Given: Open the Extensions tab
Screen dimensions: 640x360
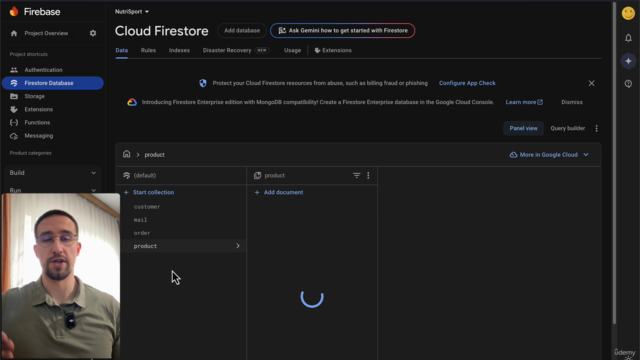Looking at the screenshot, I should 333,51.
